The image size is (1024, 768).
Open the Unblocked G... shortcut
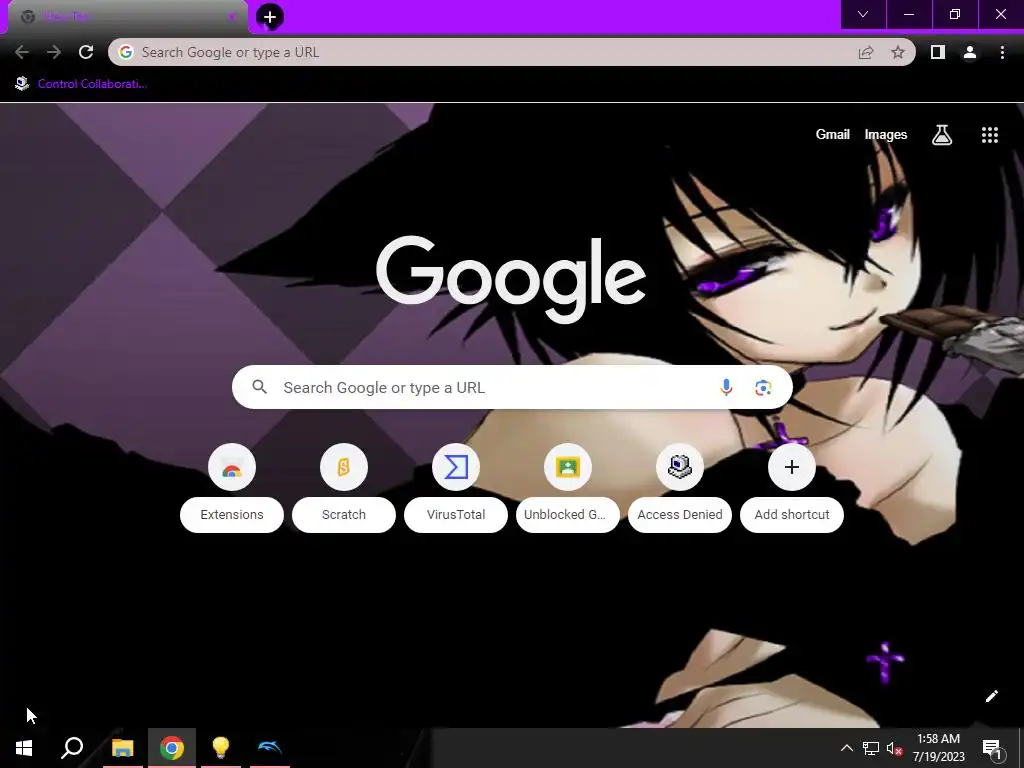(568, 488)
